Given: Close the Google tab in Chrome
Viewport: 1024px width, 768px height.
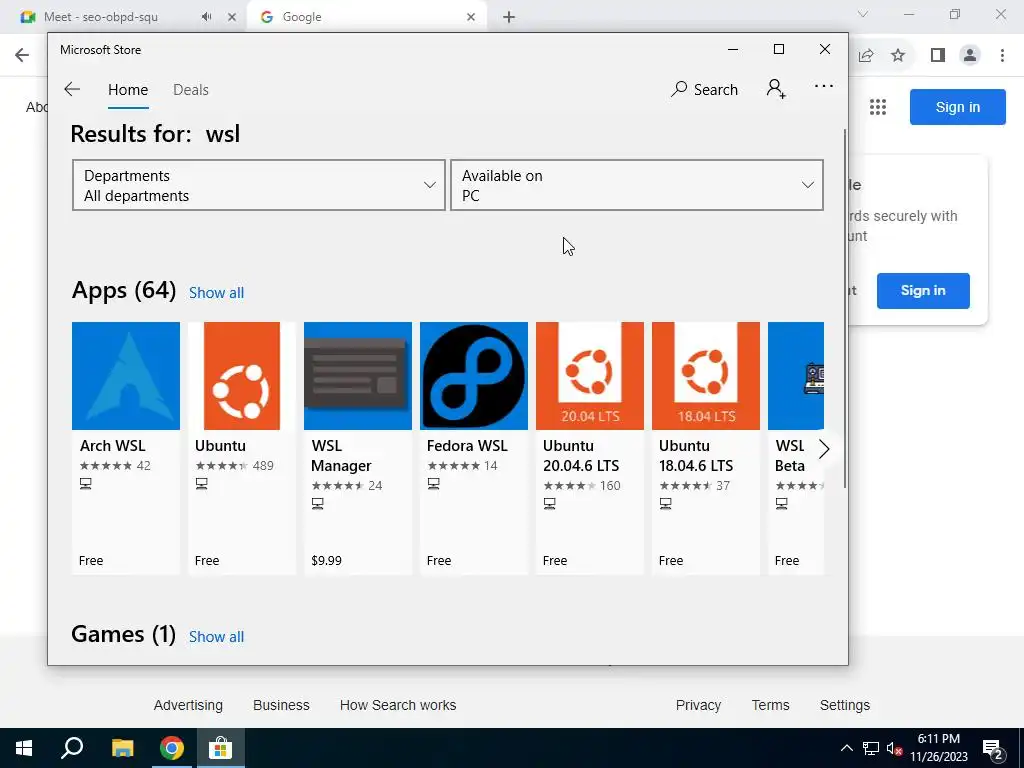Looking at the screenshot, I should (471, 17).
